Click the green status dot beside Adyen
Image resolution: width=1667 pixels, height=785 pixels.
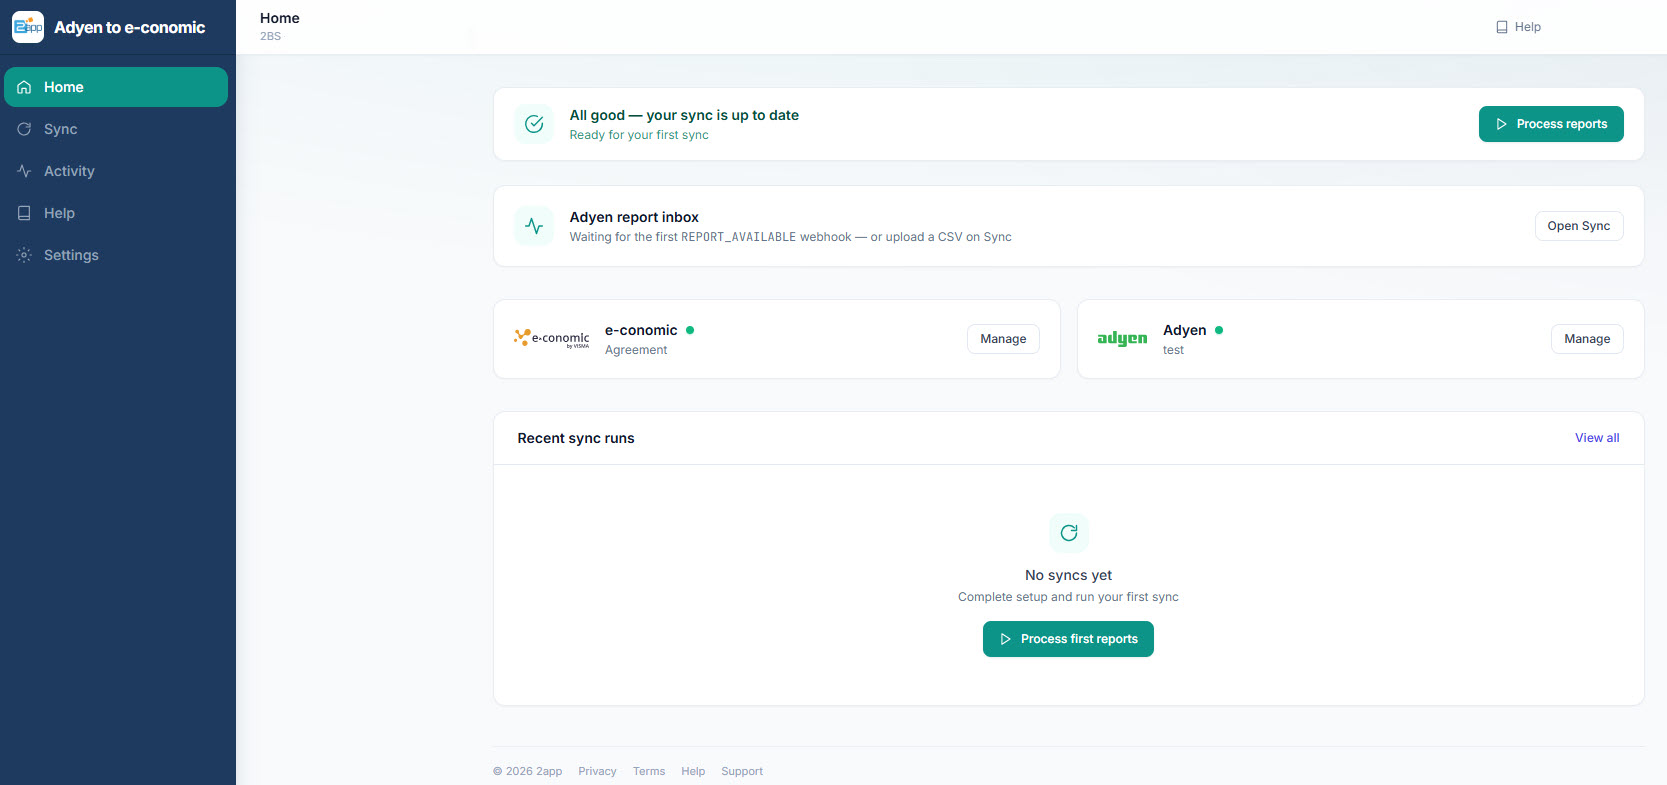click(1219, 330)
